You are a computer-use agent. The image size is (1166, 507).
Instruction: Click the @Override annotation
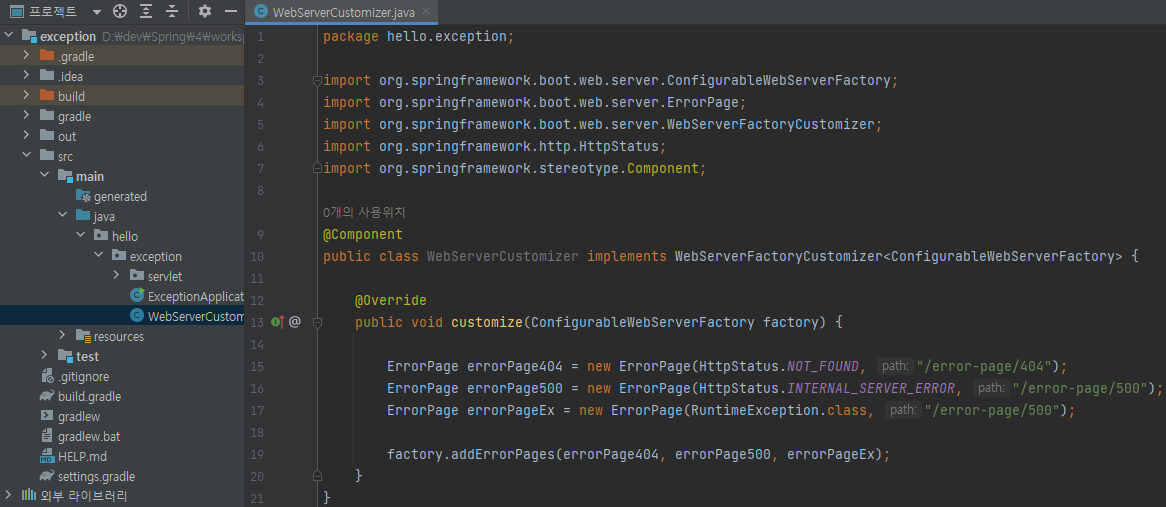click(390, 300)
